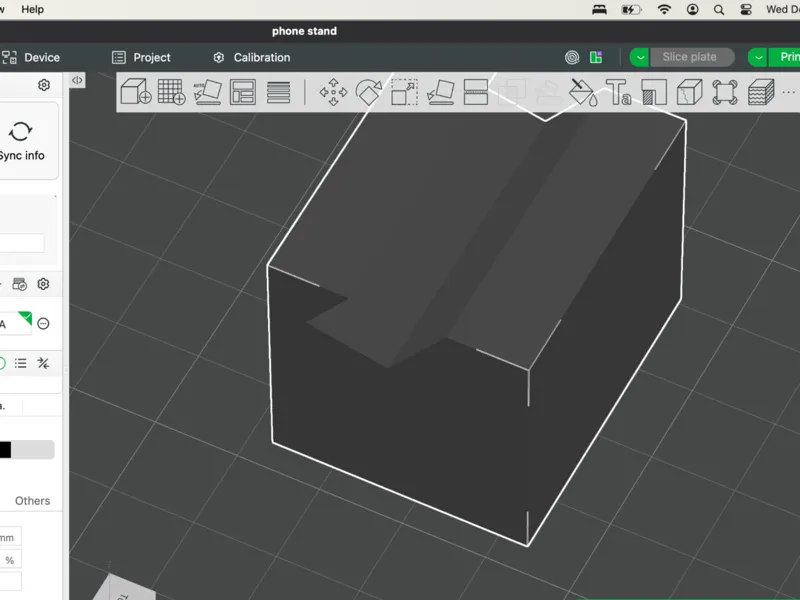Viewport: 800px width, 600px height.
Task: Open filament settings gear icon
Action: click(x=43, y=284)
